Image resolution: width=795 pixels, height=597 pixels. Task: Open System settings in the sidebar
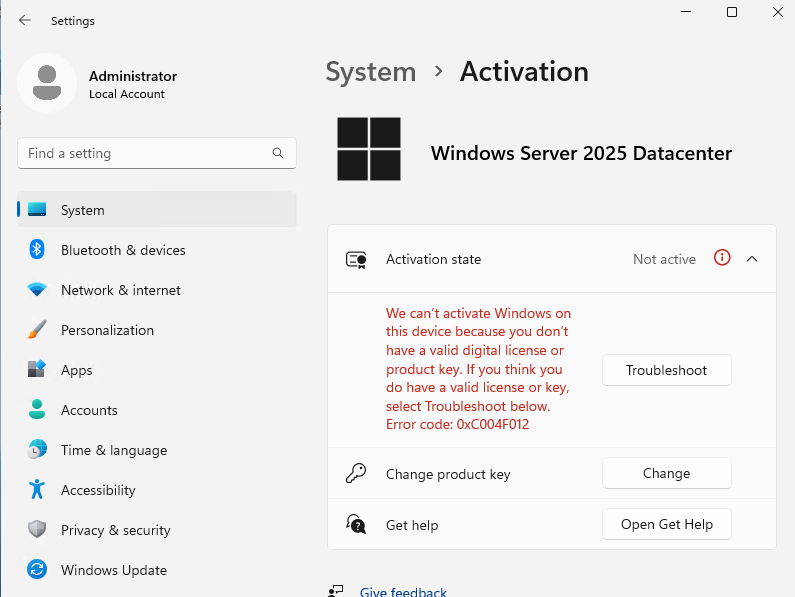[x=157, y=209]
